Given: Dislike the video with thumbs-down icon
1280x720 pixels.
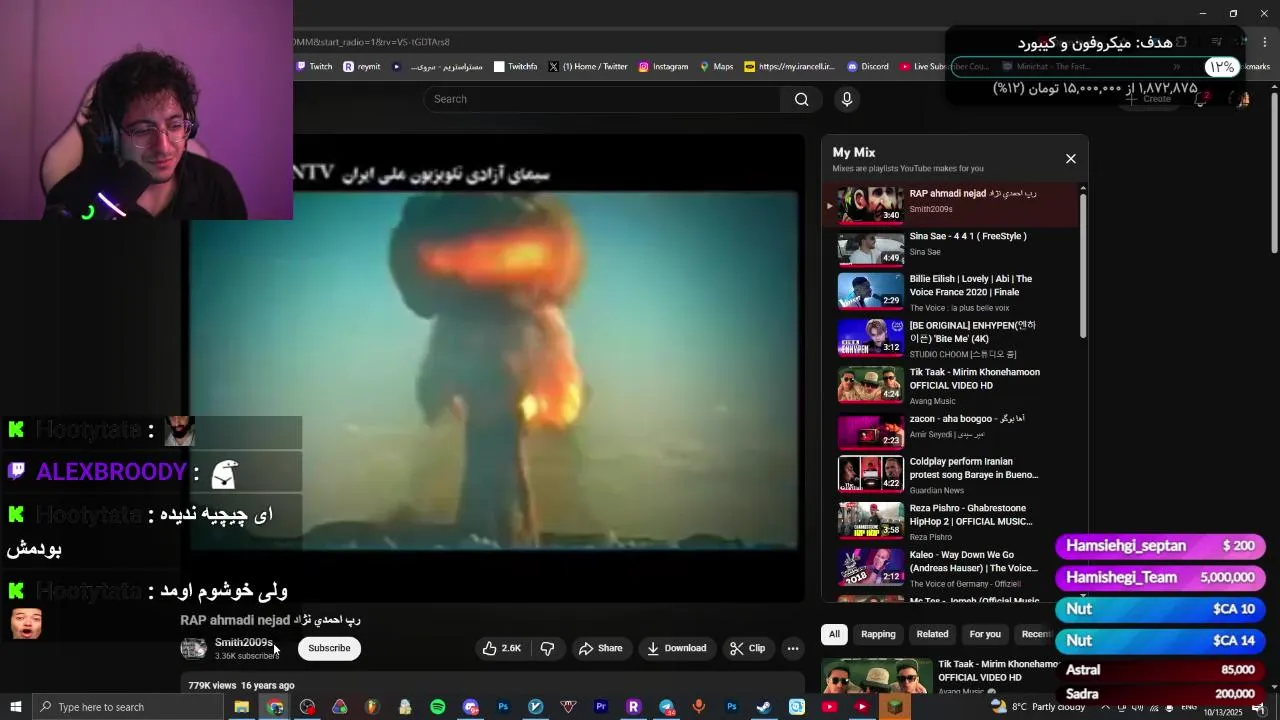Looking at the screenshot, I should 547,648.
